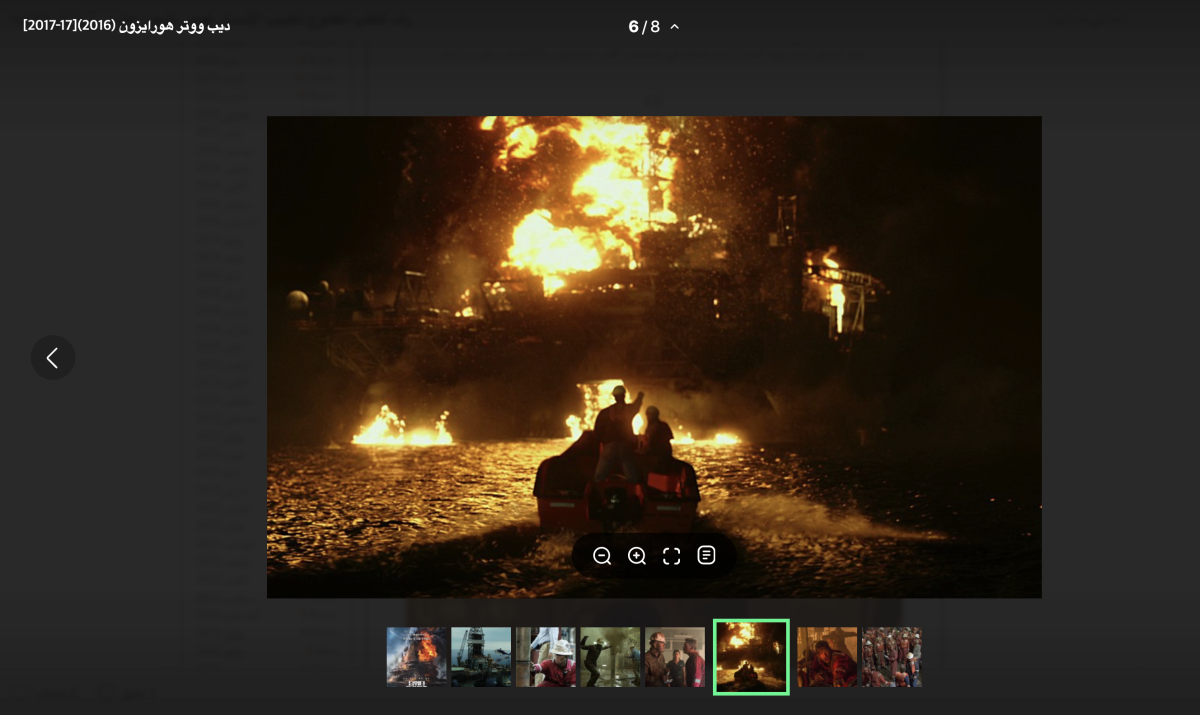Select the second thumbnail of the oil rig
Image resolution: width=1200 pixels, height=715 pixels.
[x=481, y=657]
